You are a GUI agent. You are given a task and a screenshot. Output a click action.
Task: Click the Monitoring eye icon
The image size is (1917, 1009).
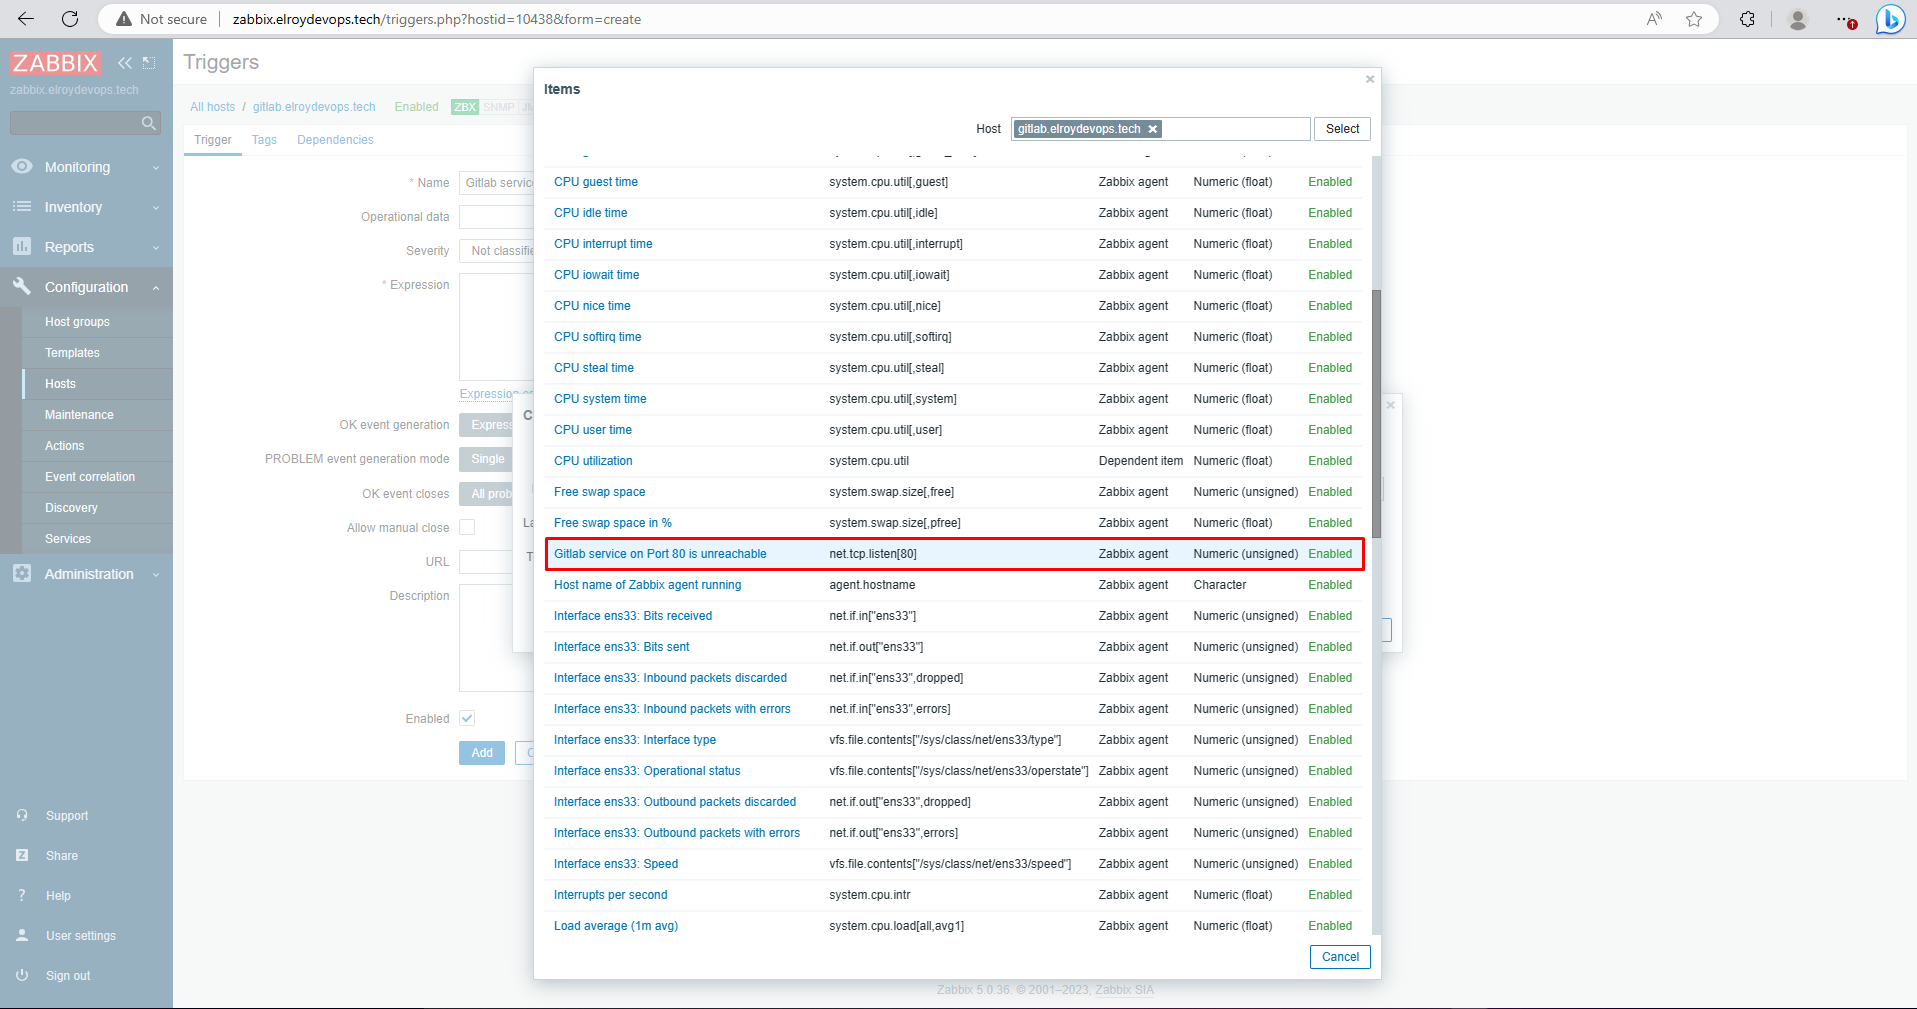coord(22,167)
